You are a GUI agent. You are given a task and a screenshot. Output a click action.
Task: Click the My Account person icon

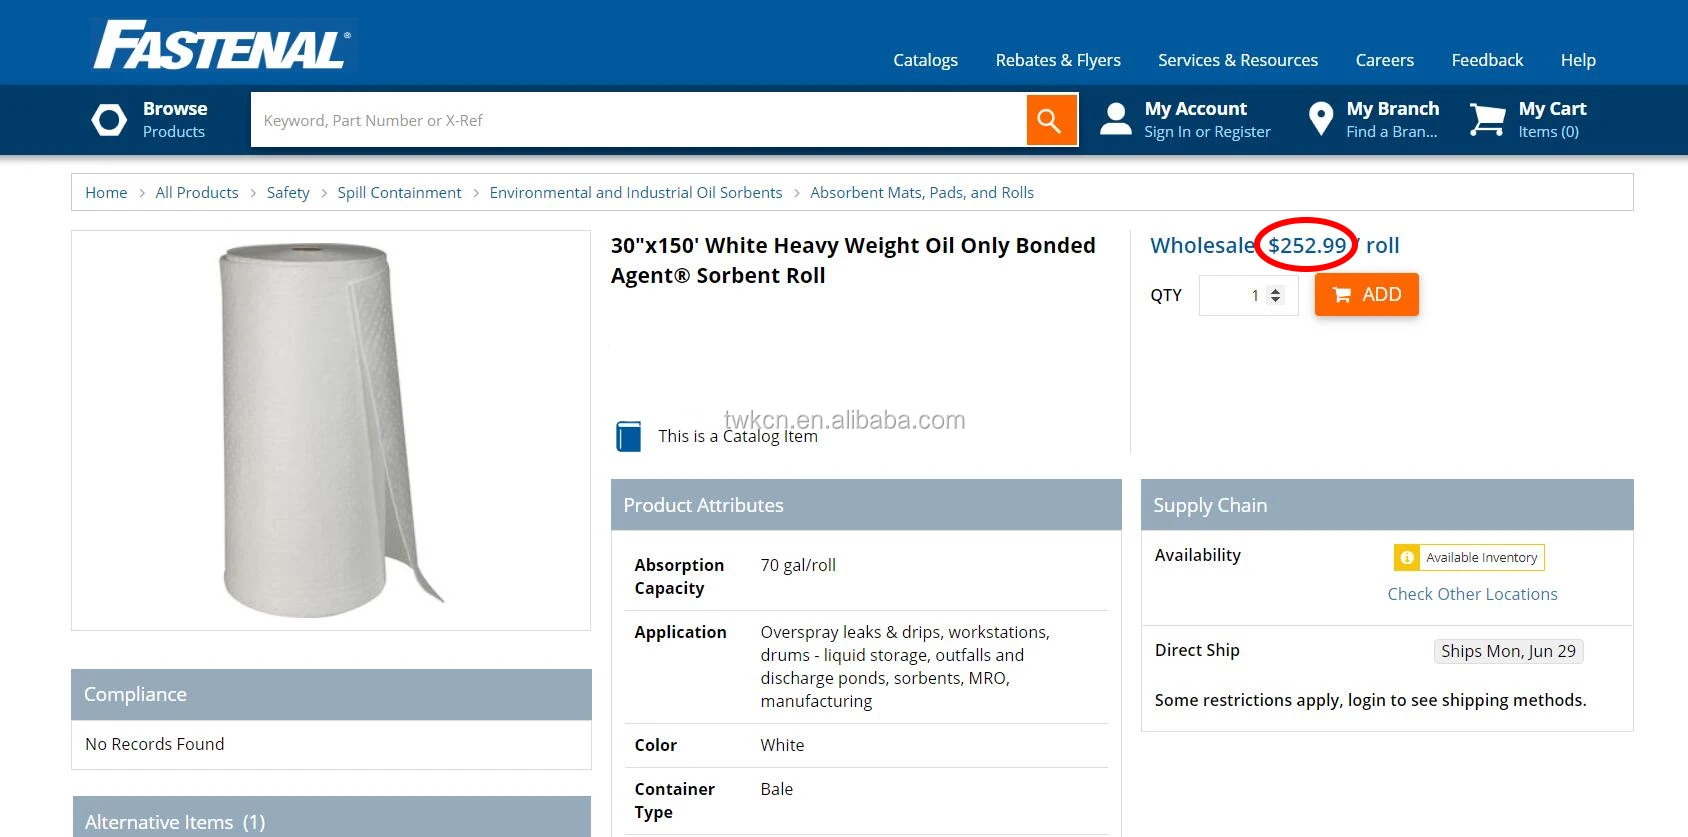pyautogui.click(x=1115, y=119)
